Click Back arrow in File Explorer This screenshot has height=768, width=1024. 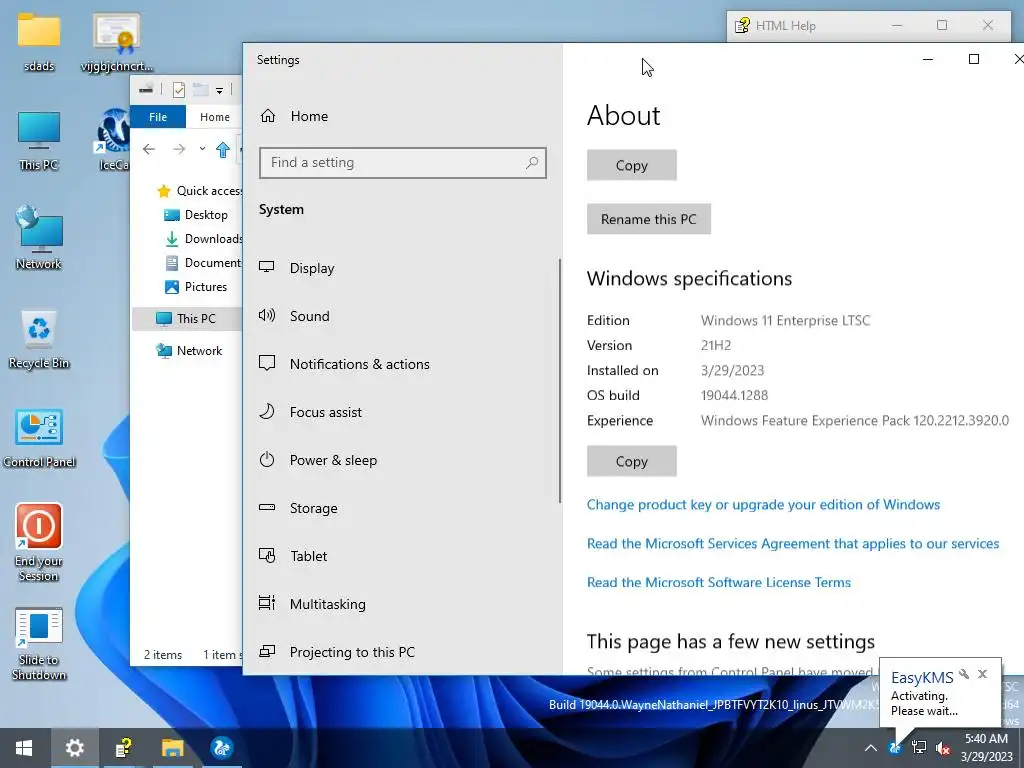point(149,150)
